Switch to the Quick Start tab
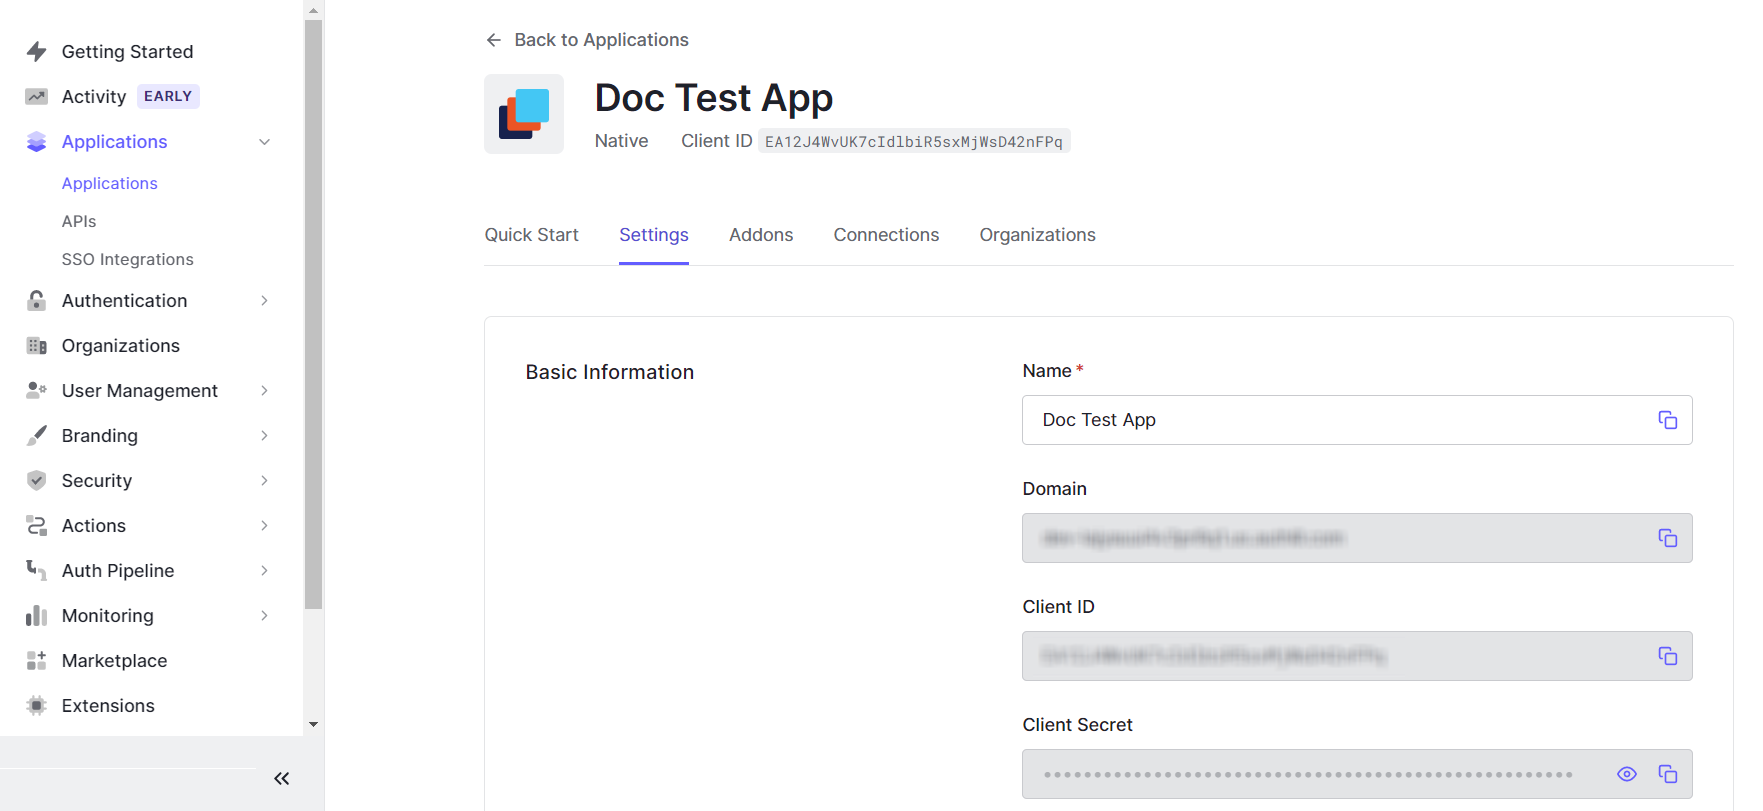The width and height of the screenshot is (1763, 811). (531, 235)
